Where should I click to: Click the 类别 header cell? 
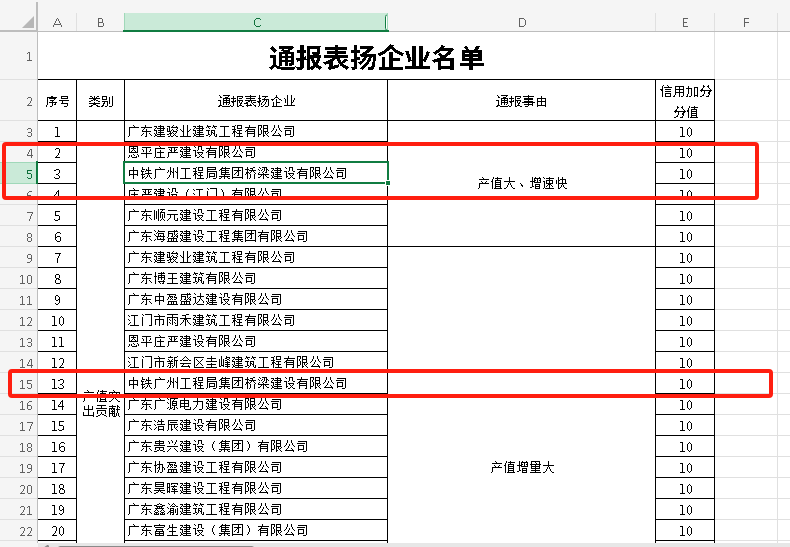(x=100, y=101)
